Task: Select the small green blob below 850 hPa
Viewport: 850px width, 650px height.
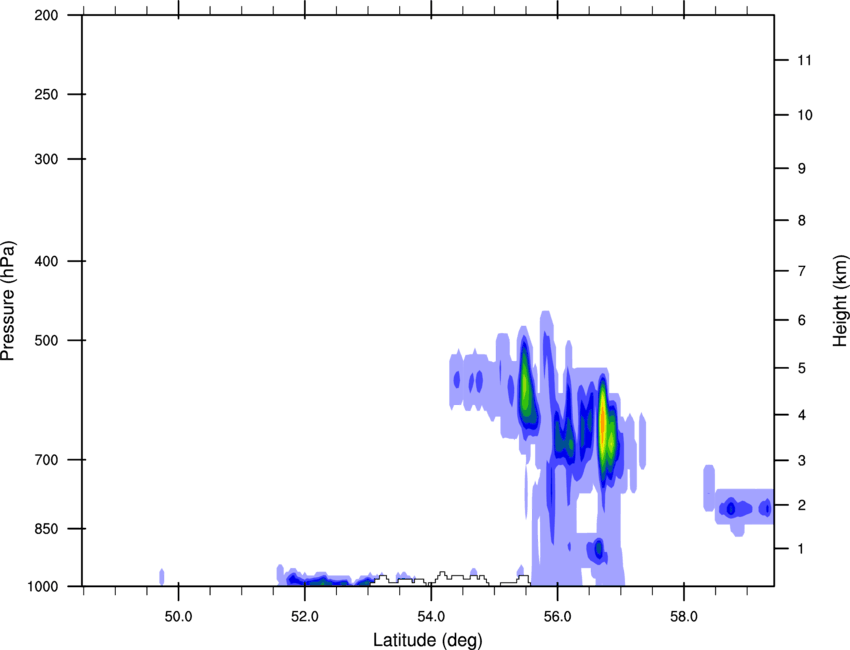Action: click(598, 548)
